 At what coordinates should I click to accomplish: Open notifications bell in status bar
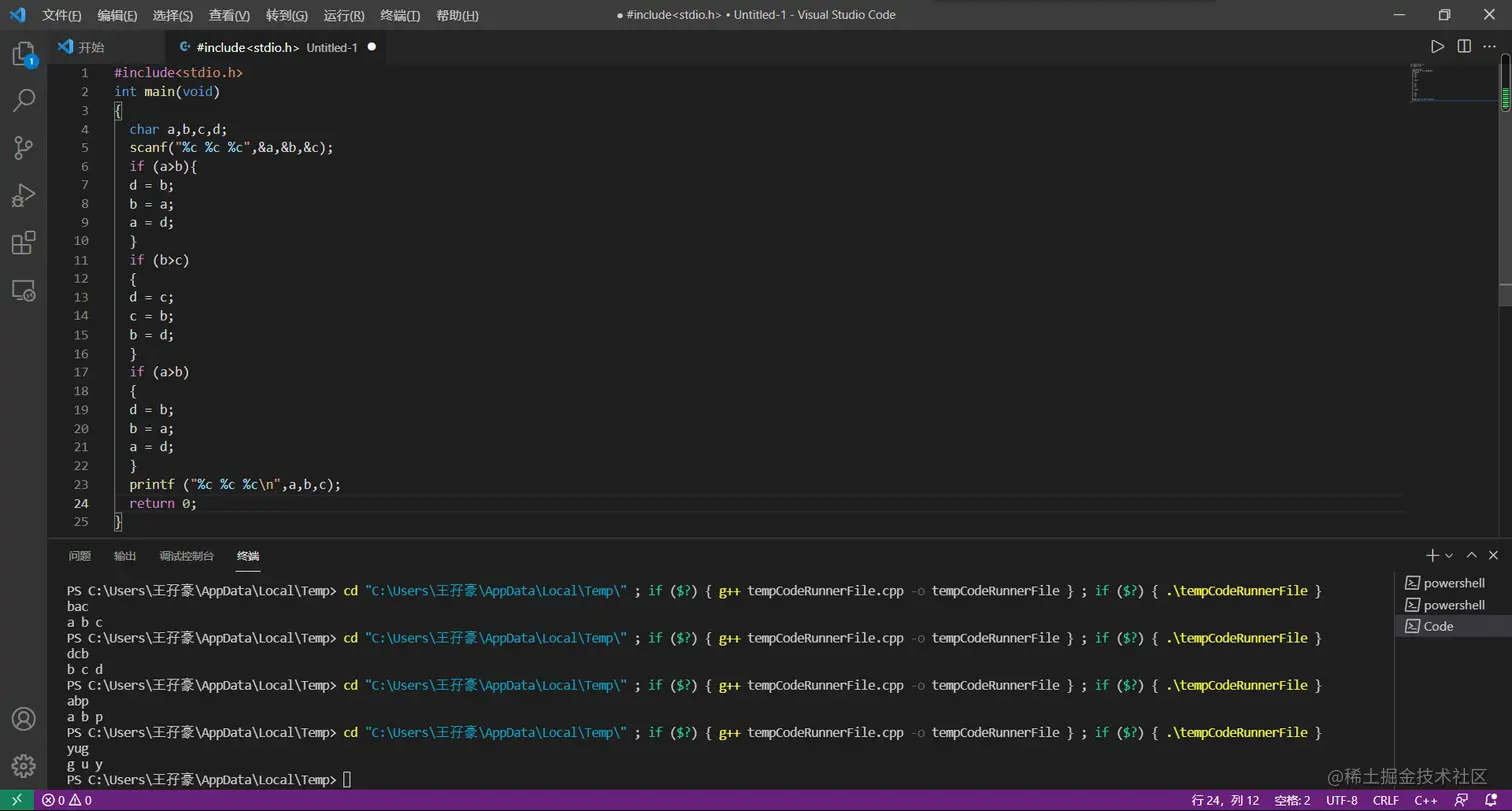tap(1490, 800)
